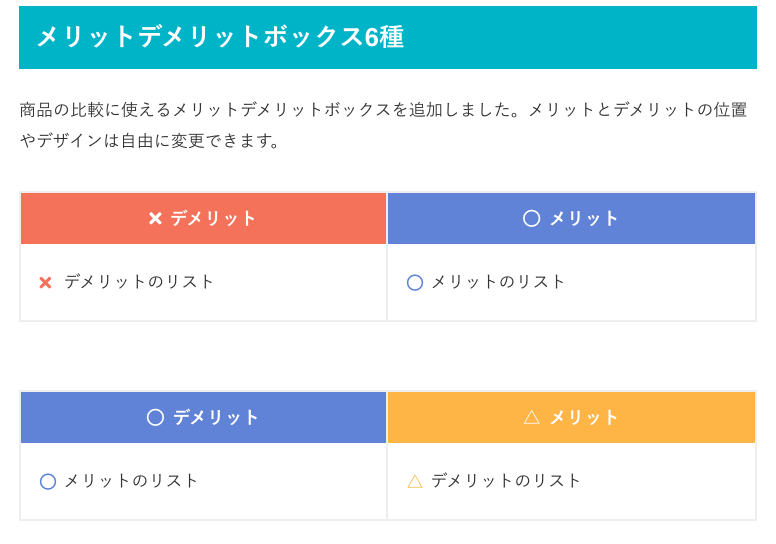The height and width of the screenshot is (544, 776).
Task: Click the intro paragraph starting with 商品の比較に
Action: [384, 125]
